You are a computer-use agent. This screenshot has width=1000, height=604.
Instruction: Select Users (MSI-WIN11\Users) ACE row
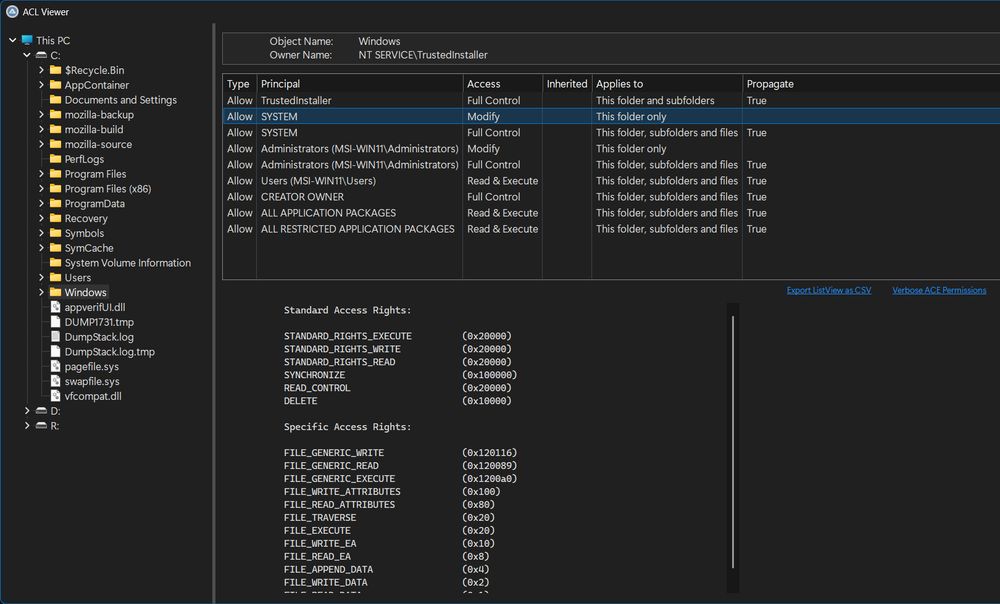click(x=611, y=180)
